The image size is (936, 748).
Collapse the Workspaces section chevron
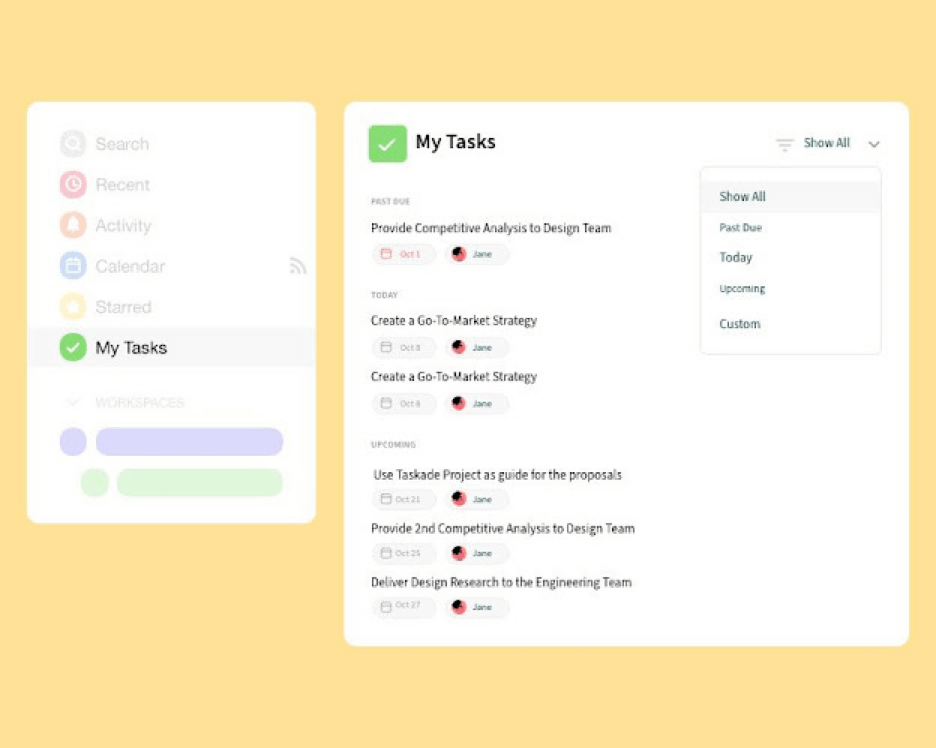[72, 402]
